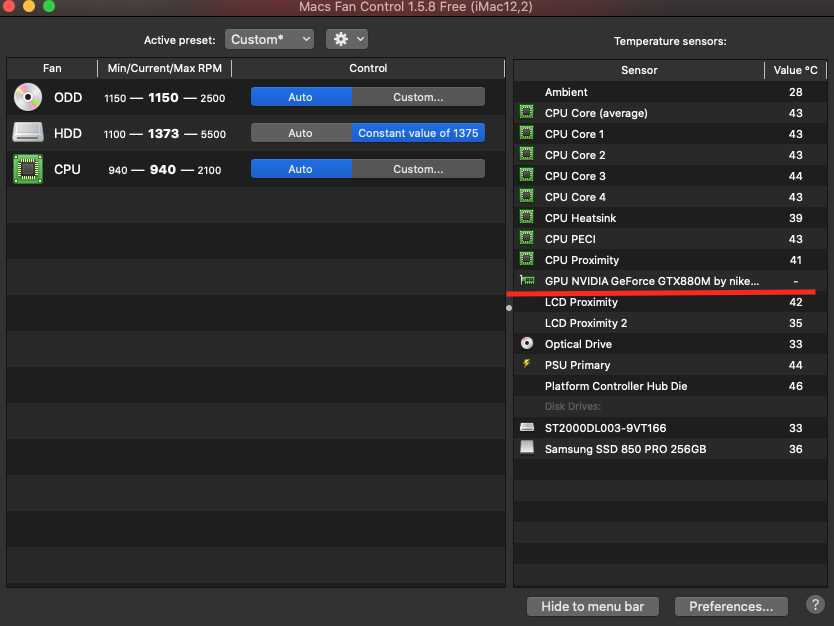Click HDD Constant value of 1375 button

[418, 133]
